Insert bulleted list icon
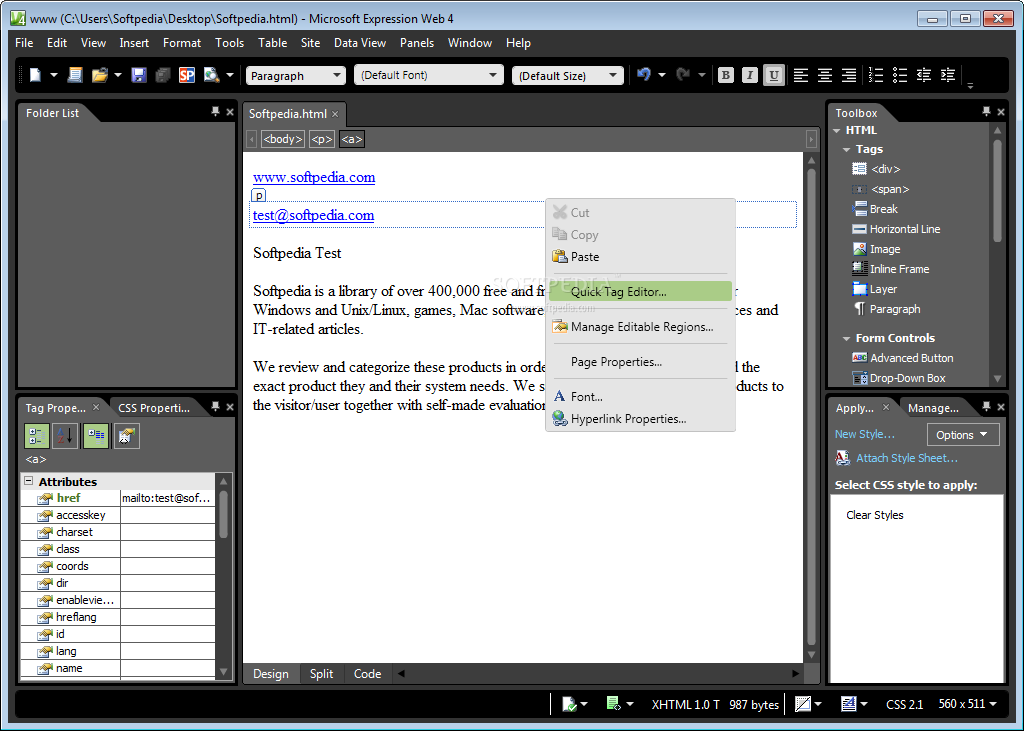The image size is (1024, 731). pyautogui.click(x=900, y=75)
